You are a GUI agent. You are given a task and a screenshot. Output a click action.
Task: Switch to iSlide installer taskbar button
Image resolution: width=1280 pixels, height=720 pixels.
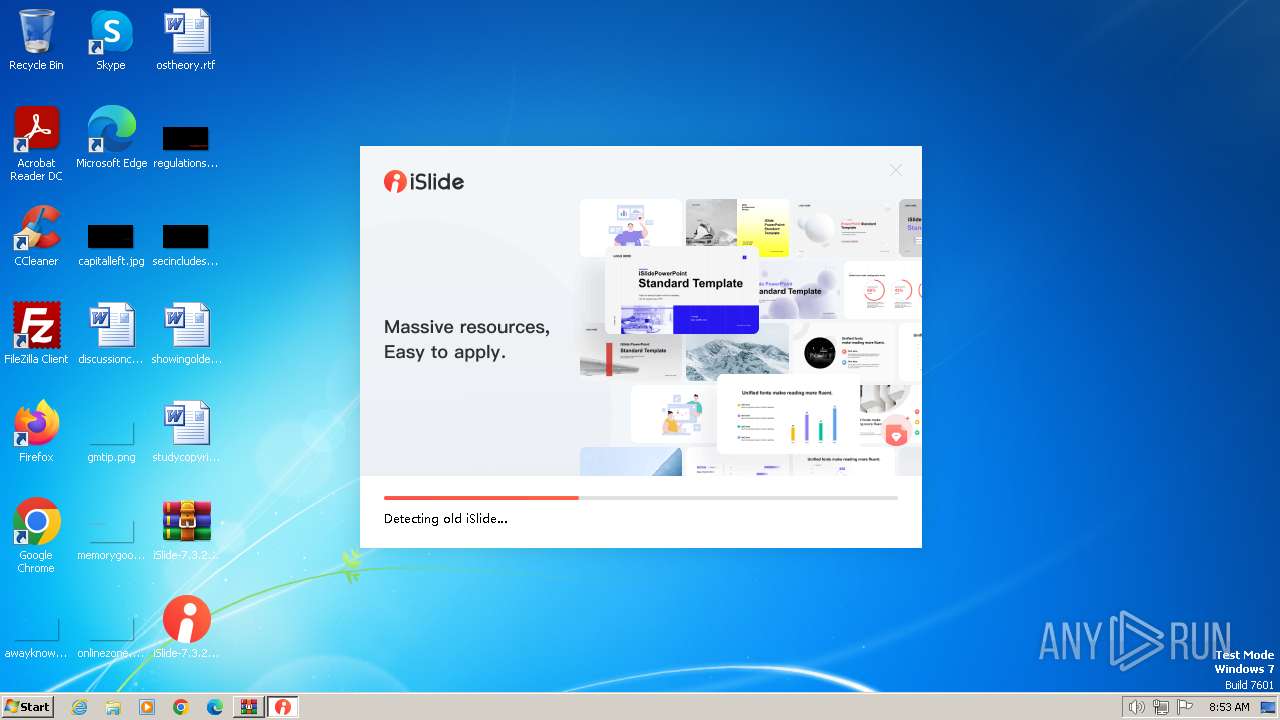(x=283, y=707)
